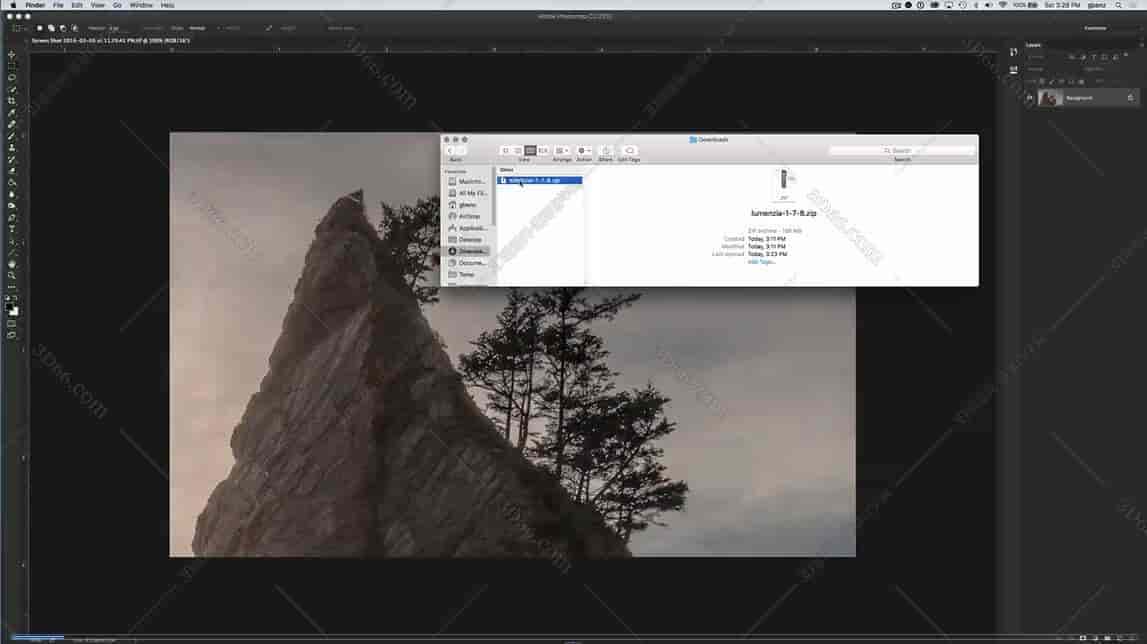Hide the Background layer with eye icon
This screenshot has width=1147, height=644.
[1030, 98]
